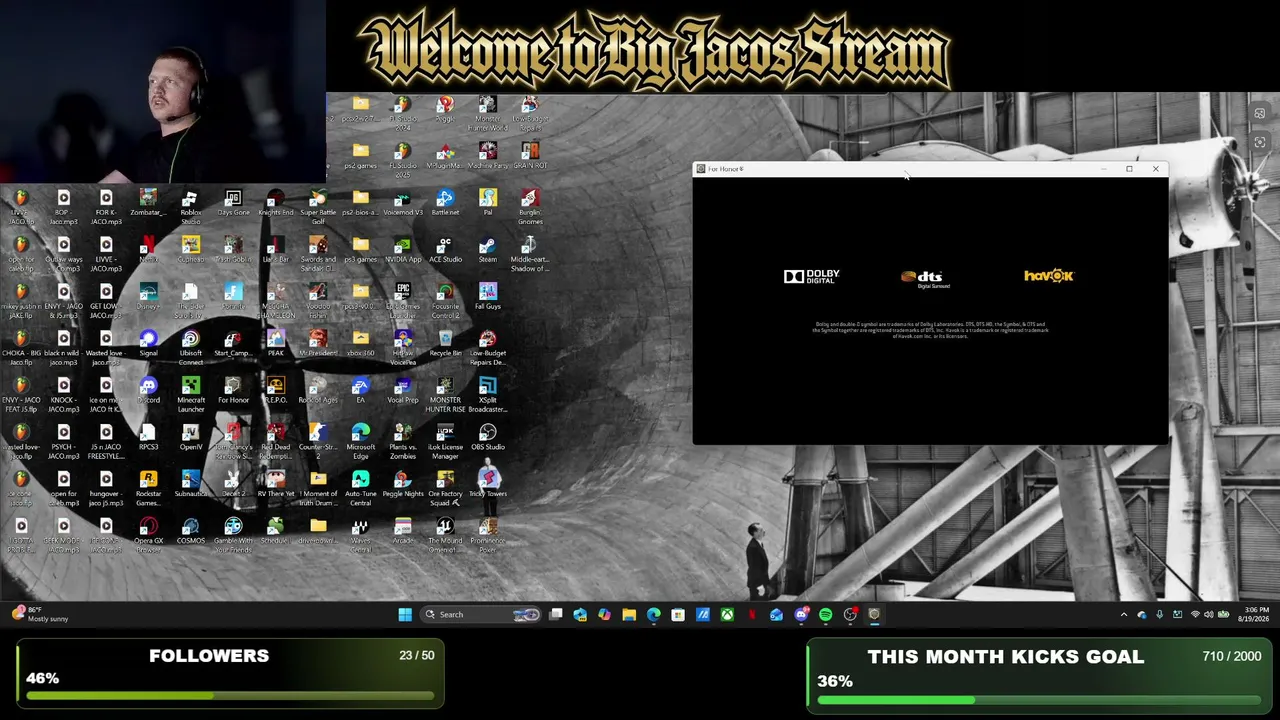This screenshot has height=720, width=1280.
Task: Open the Days Gone shortcut
Action: [233, 202]
